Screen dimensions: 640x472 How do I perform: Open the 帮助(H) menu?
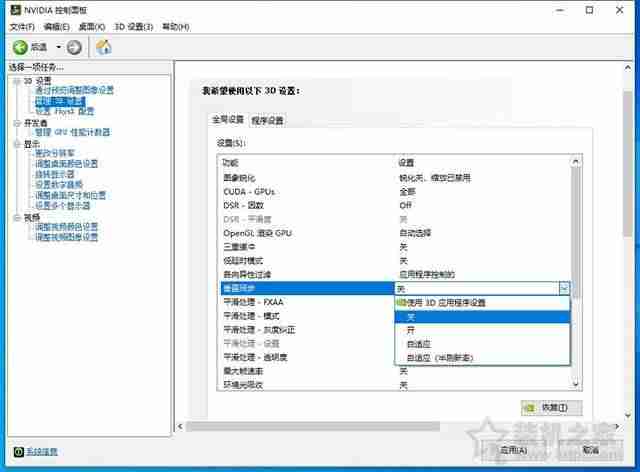[176, 27]
